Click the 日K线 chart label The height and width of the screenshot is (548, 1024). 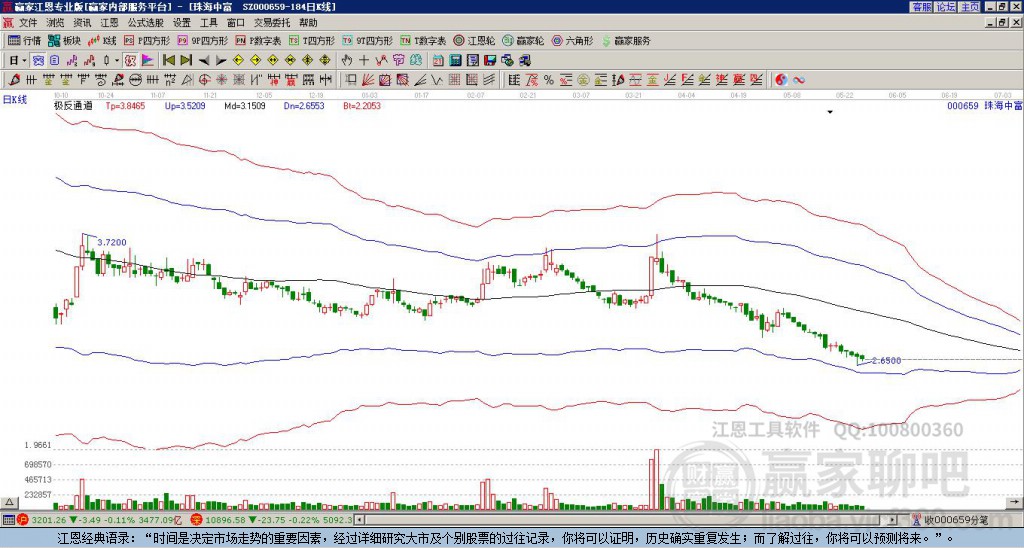coord(15,100)
